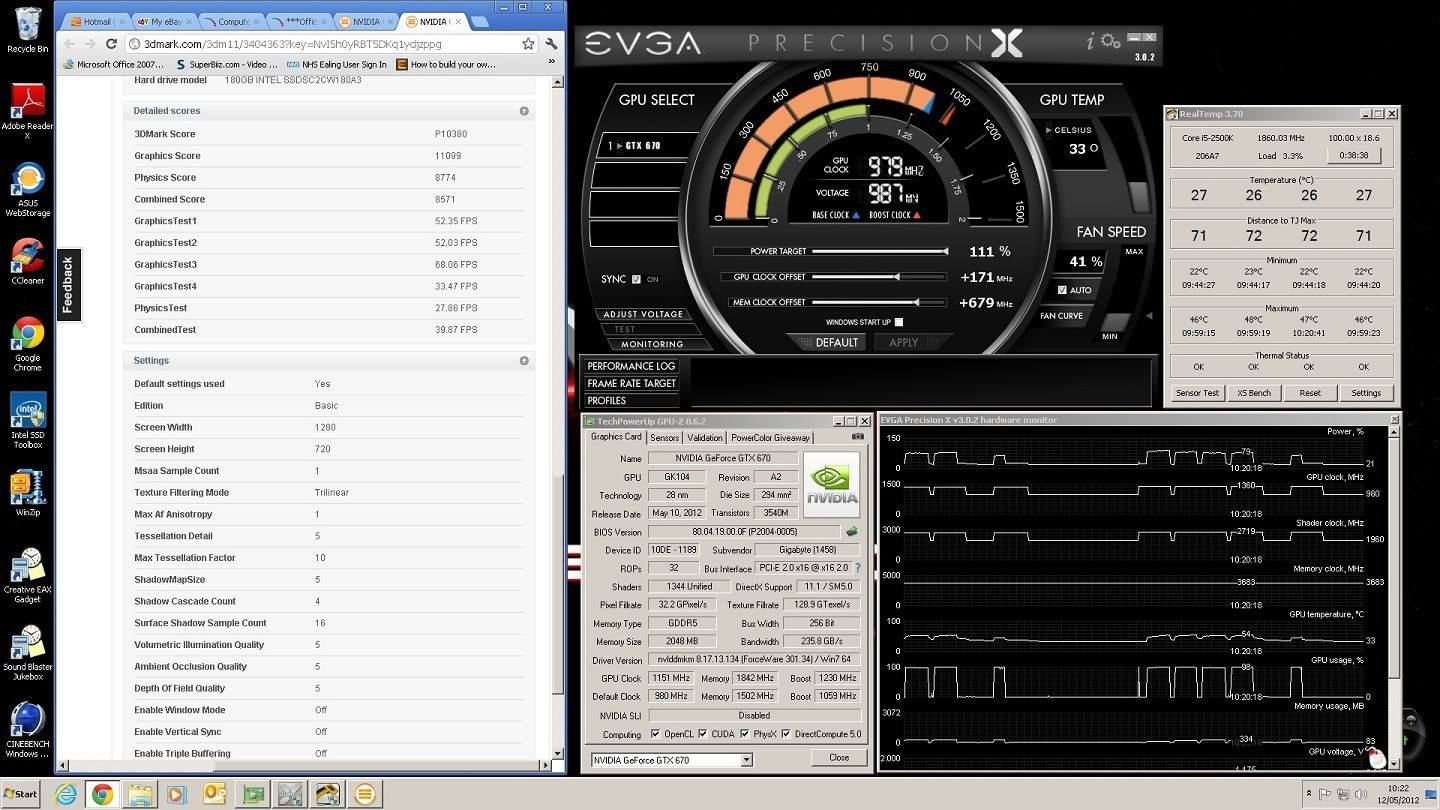Open EVGA Precision settings gear icon
Screen dimensions: 1440x810
coord(1110,41)
